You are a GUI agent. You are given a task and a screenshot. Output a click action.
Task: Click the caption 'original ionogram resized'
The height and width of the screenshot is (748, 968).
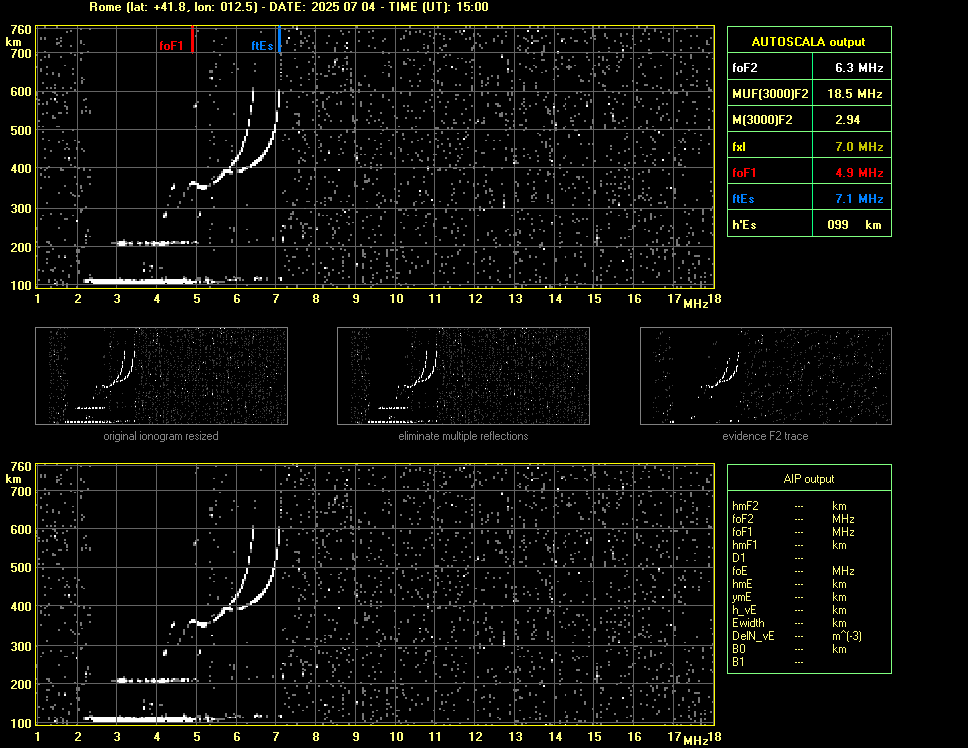[x=161, y=436]
